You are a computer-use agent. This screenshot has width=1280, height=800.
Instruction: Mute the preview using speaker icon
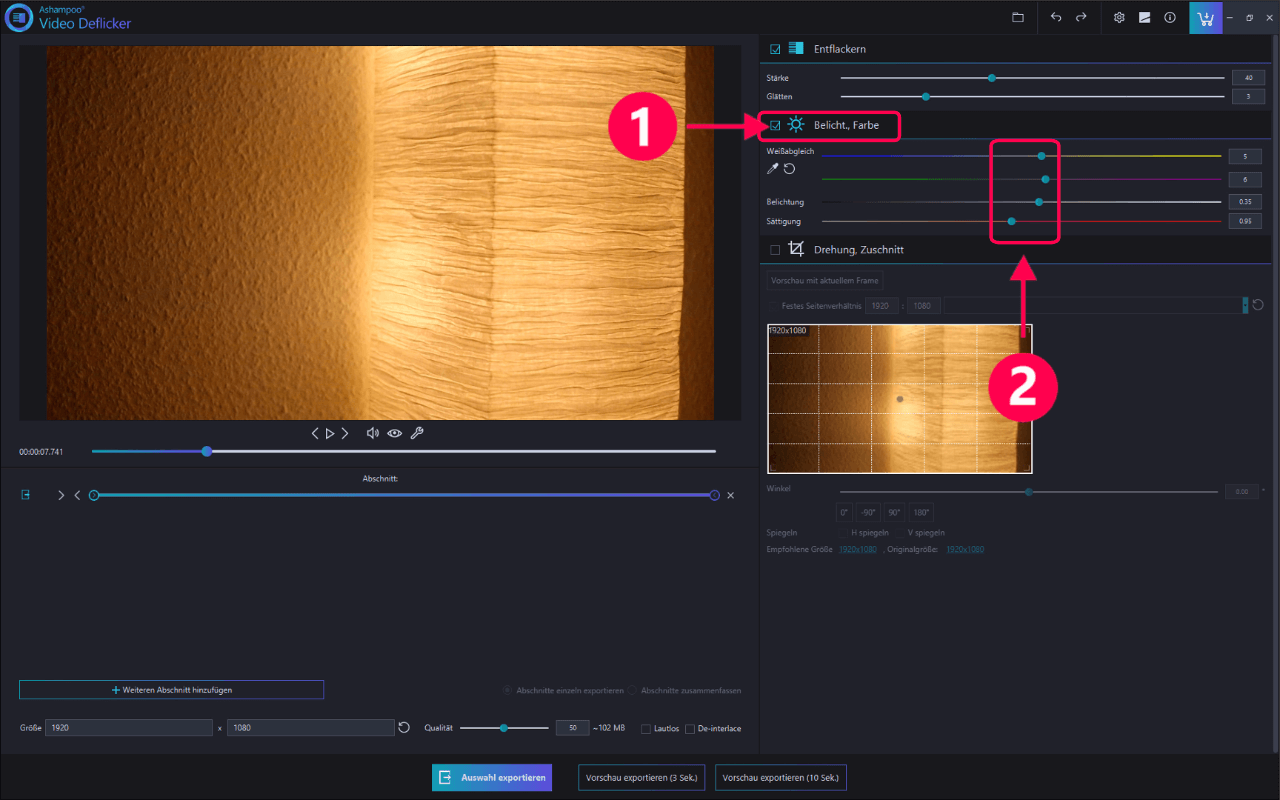(x=373, y=433)
